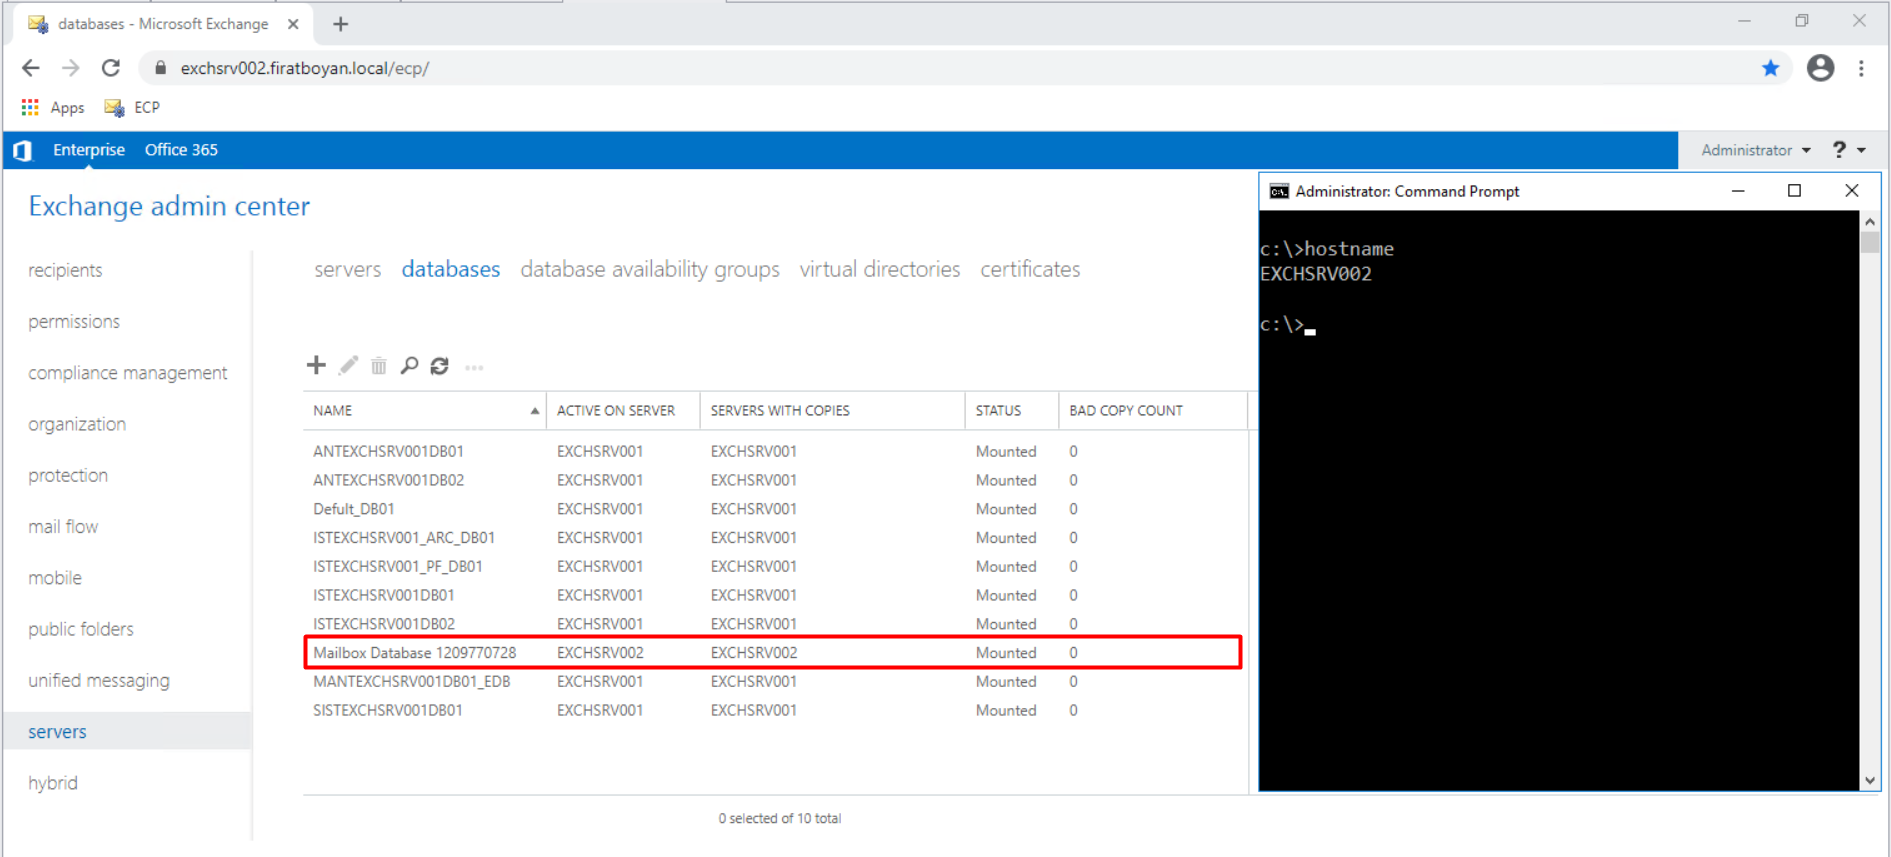Open the Administrator account dropdown

(1756, 150)
